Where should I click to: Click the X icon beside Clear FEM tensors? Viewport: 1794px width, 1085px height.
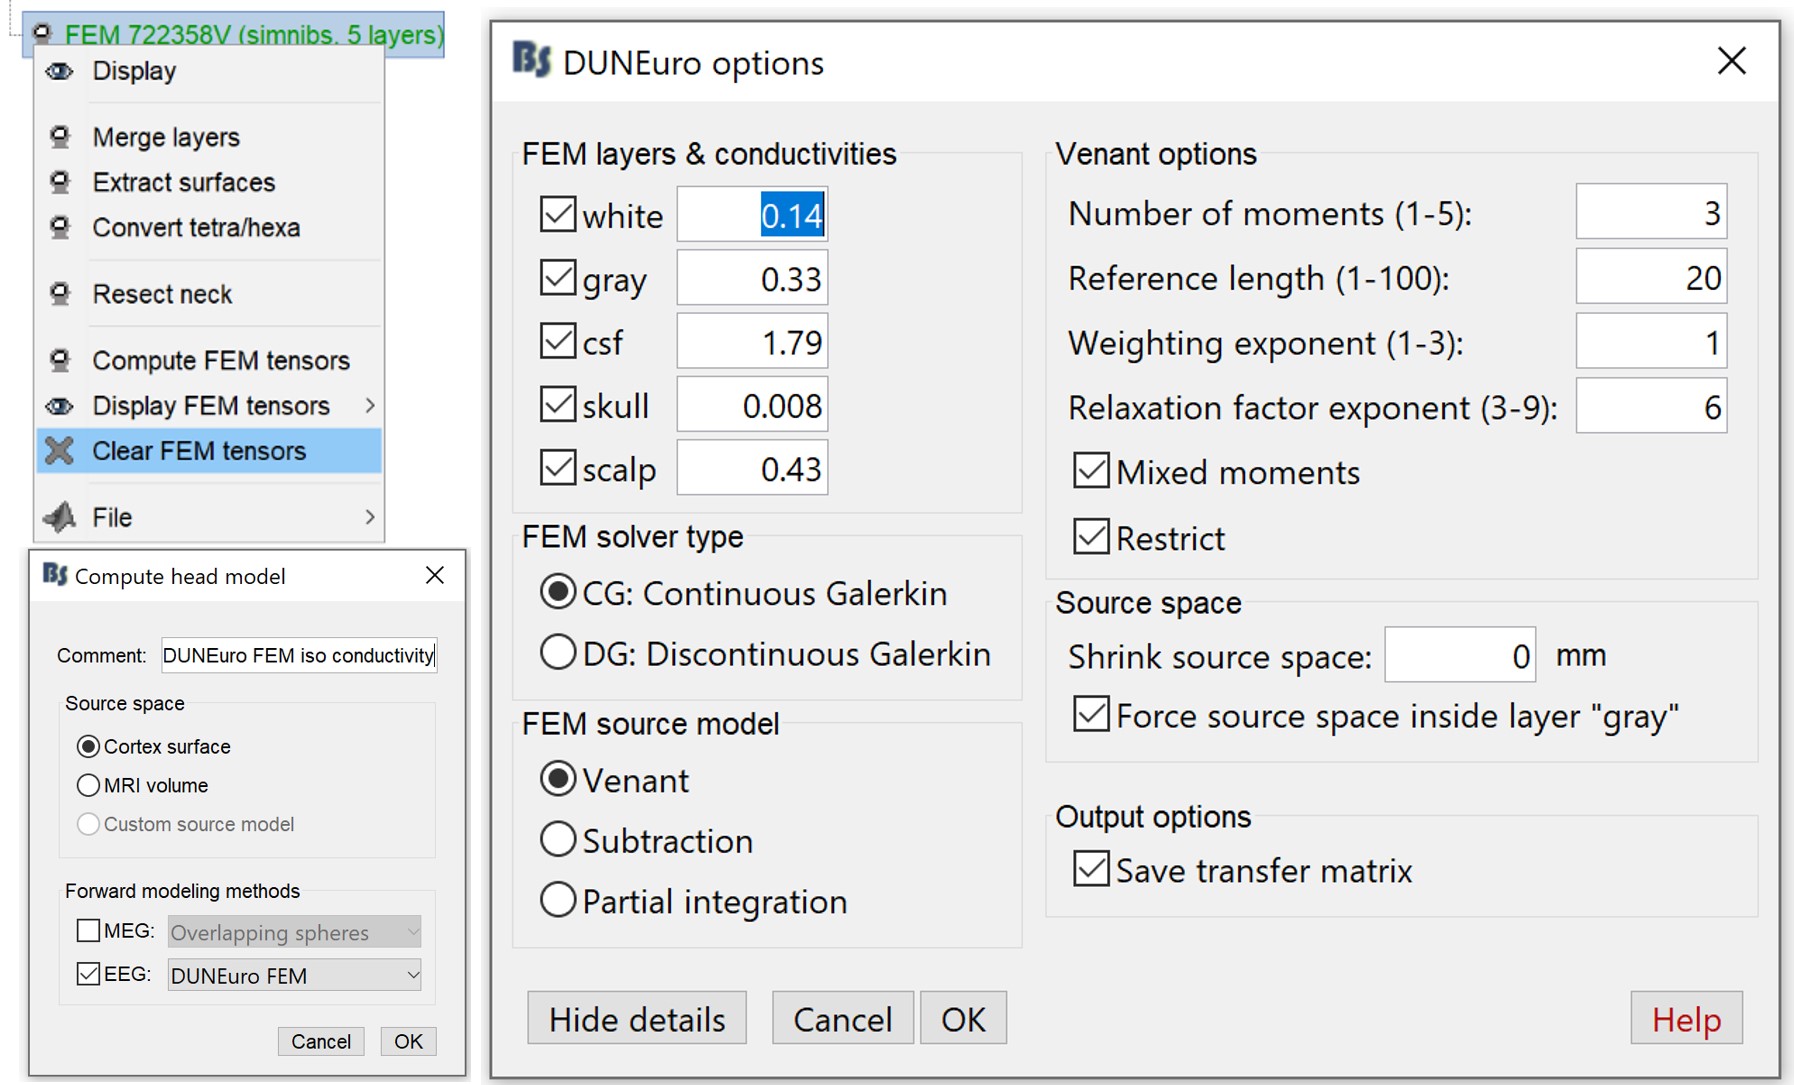pyautogui.click(x=60, y=451)
